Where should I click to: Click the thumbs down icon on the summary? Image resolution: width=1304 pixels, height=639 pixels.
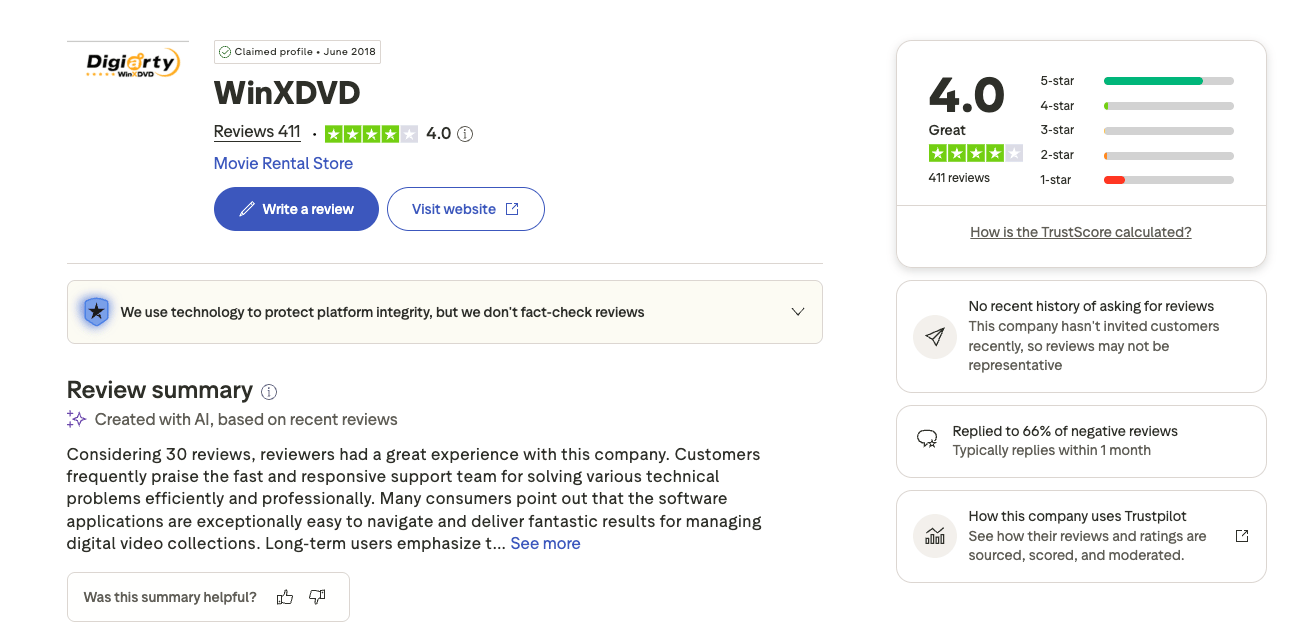tap(317, 597)
